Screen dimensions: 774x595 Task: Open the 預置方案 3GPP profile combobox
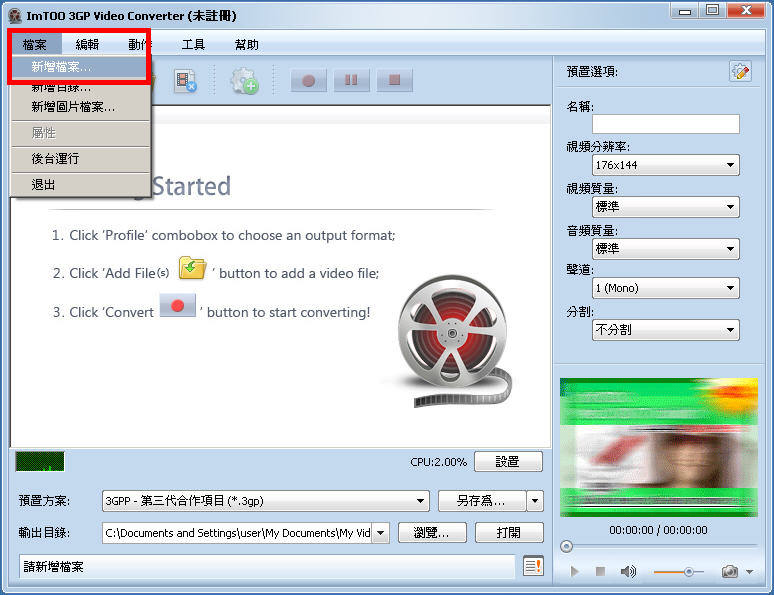(x=265, y=501)
